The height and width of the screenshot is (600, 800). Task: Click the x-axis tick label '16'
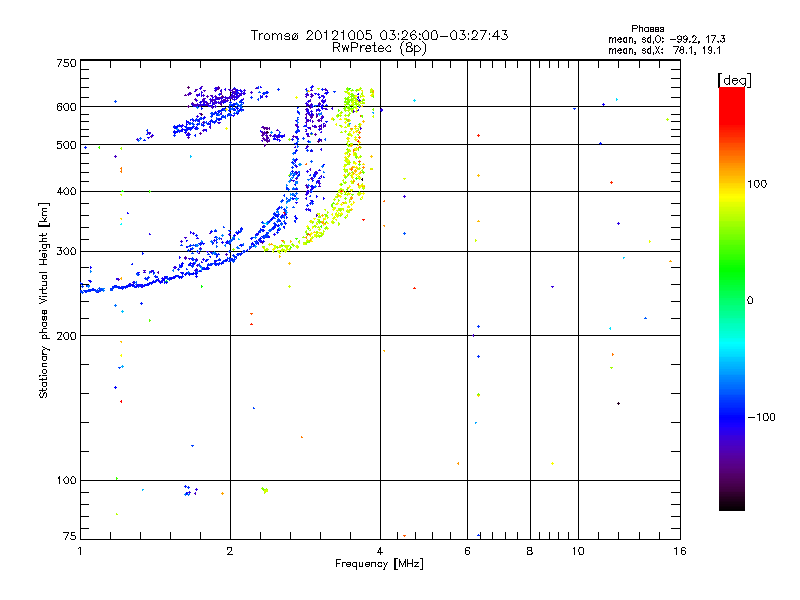pos(680,551)
